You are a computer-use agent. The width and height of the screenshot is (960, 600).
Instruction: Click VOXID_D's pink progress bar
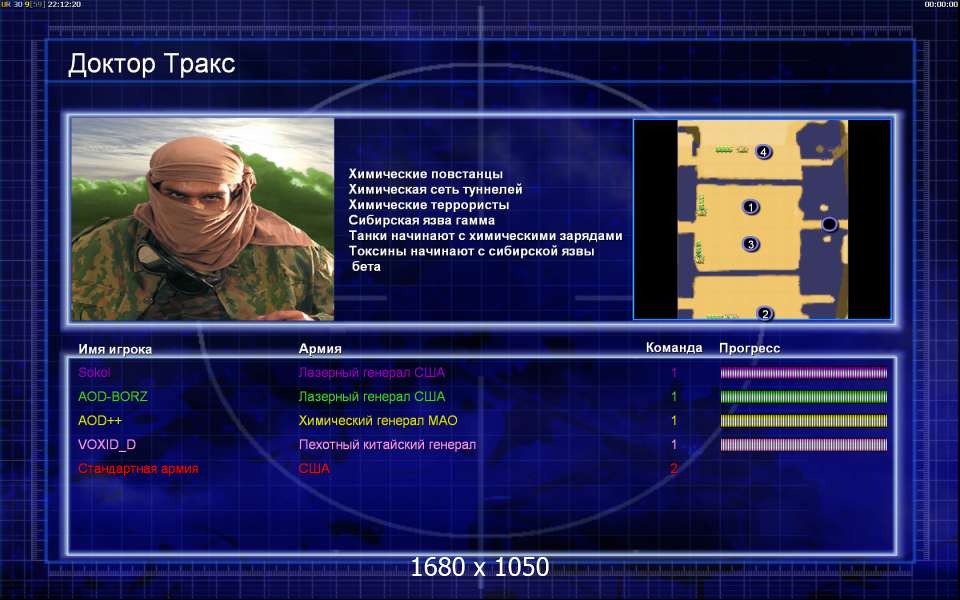[x=803, y=444]
